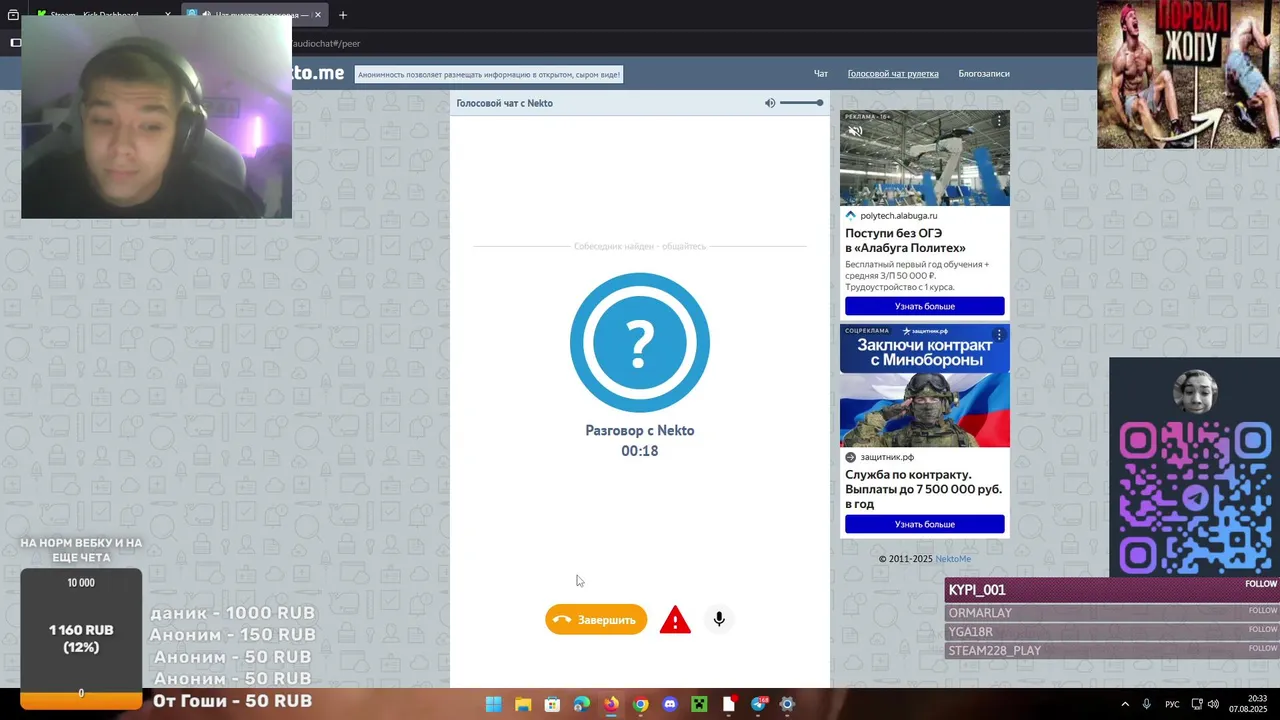Mute your microphone in the voice chat
This screenshot has width=1280, height=720.
pos(719,619)
